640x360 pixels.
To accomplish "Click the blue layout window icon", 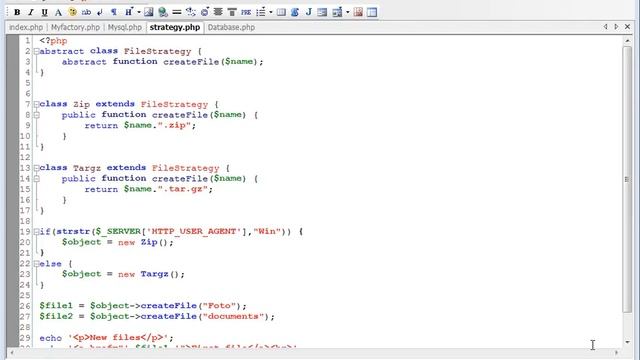I will click(372, 12).
